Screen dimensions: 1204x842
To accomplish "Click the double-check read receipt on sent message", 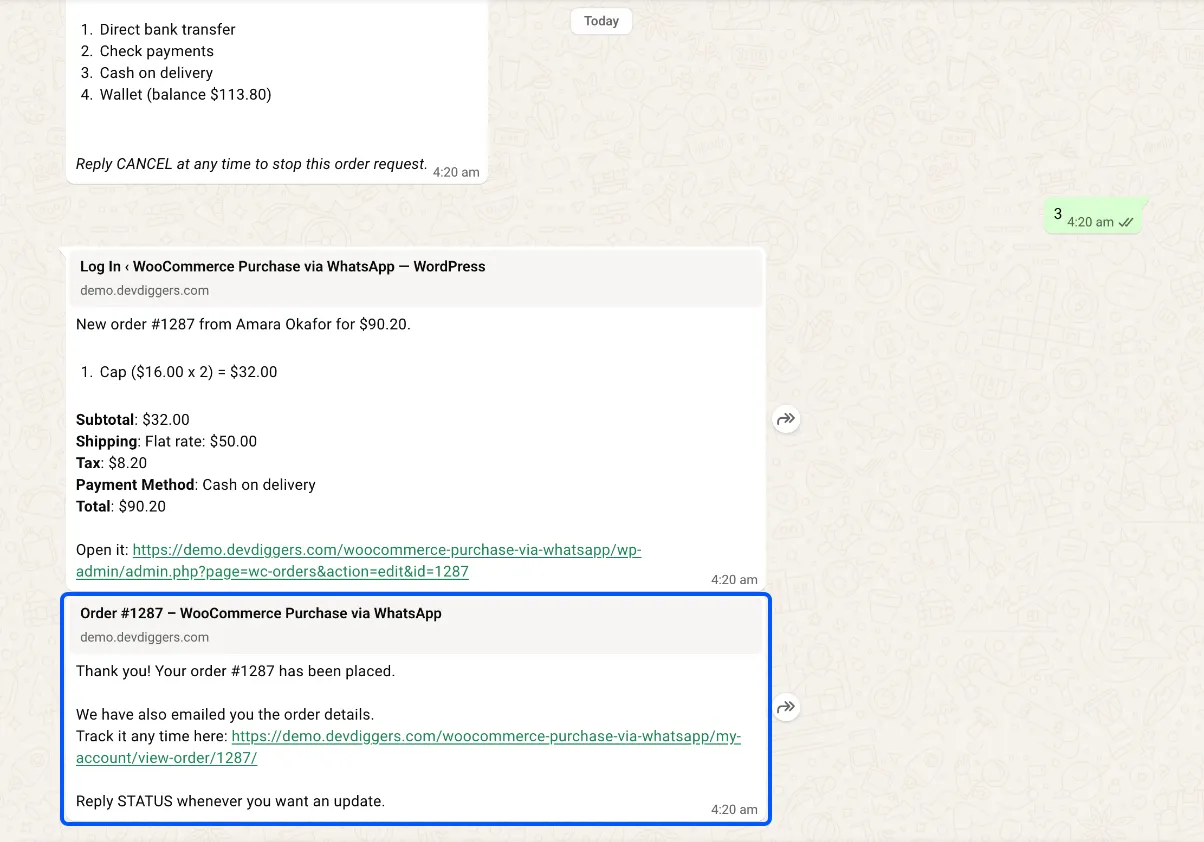I will [1126, 222].
